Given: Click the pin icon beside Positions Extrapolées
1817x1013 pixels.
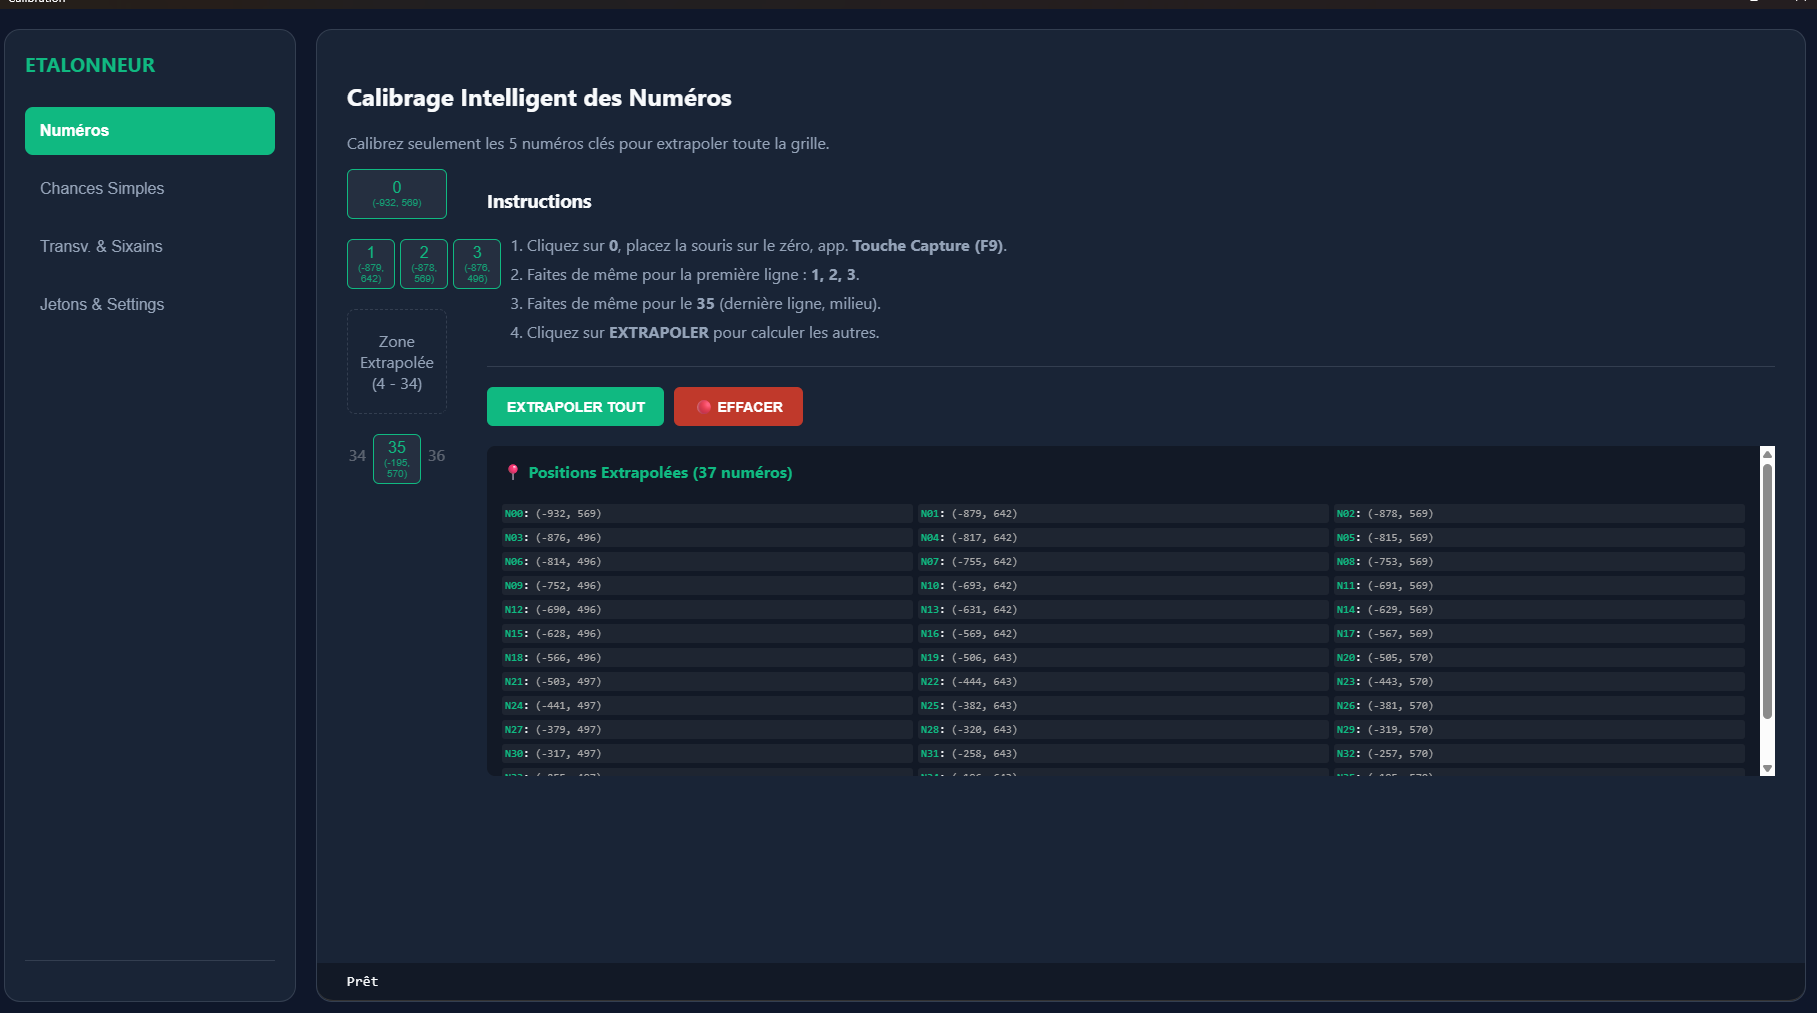Looking at the screenshot, I should (514, 471).
